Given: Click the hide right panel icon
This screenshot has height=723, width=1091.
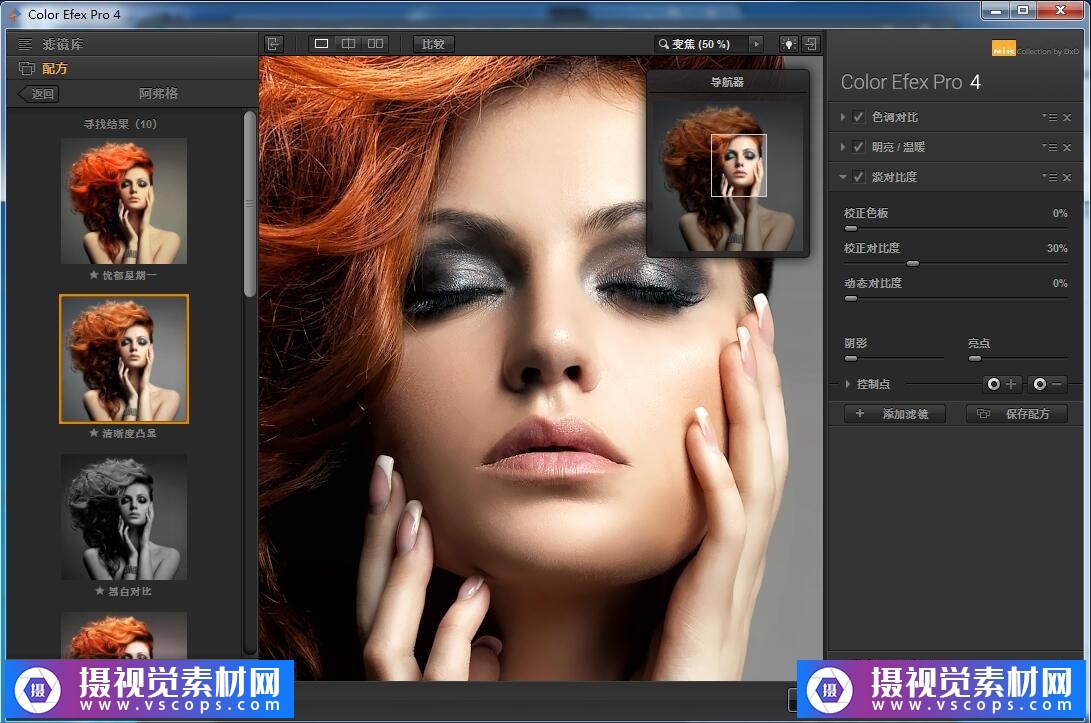Looking at the screenshot, I should 810,44.
